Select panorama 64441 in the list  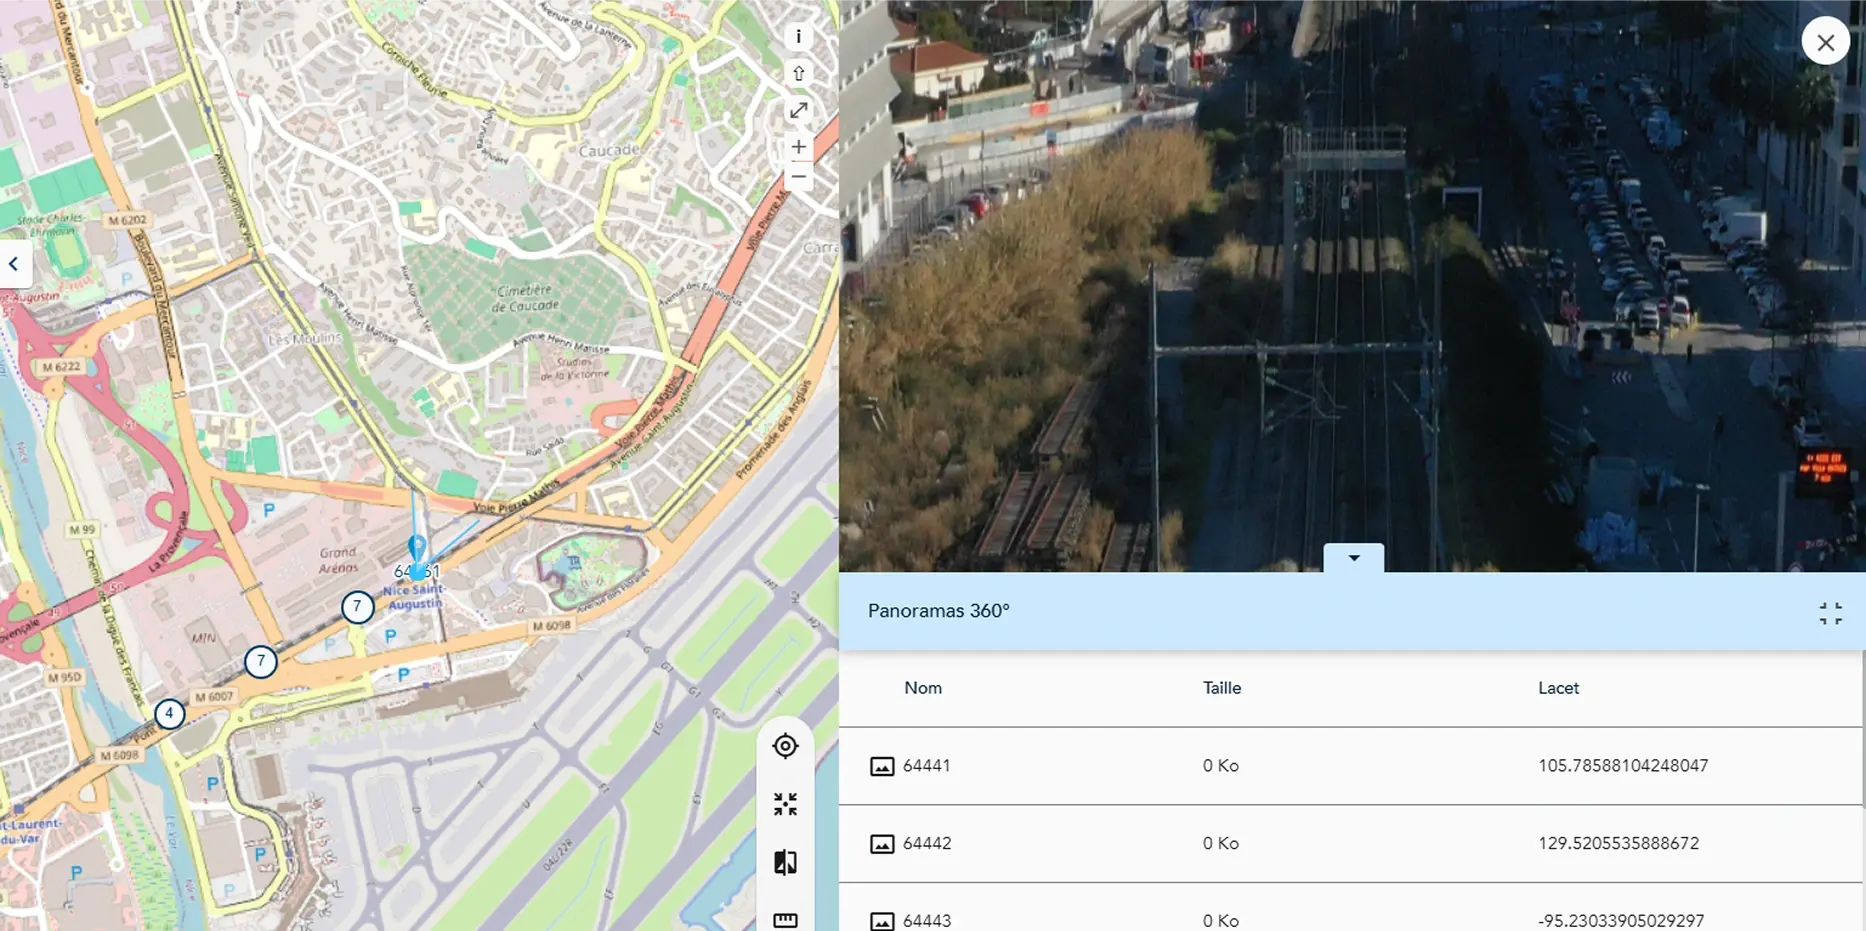926,766
